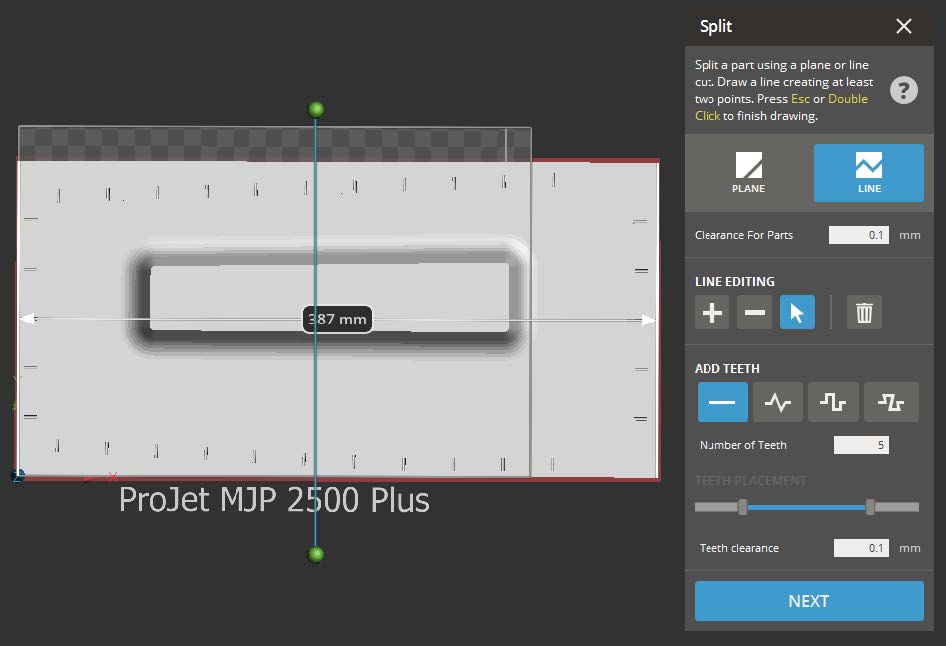This screenshot has height=646, width=946.
Task: Choose the rectangular teeth style
Action: [x=834, y=401]
